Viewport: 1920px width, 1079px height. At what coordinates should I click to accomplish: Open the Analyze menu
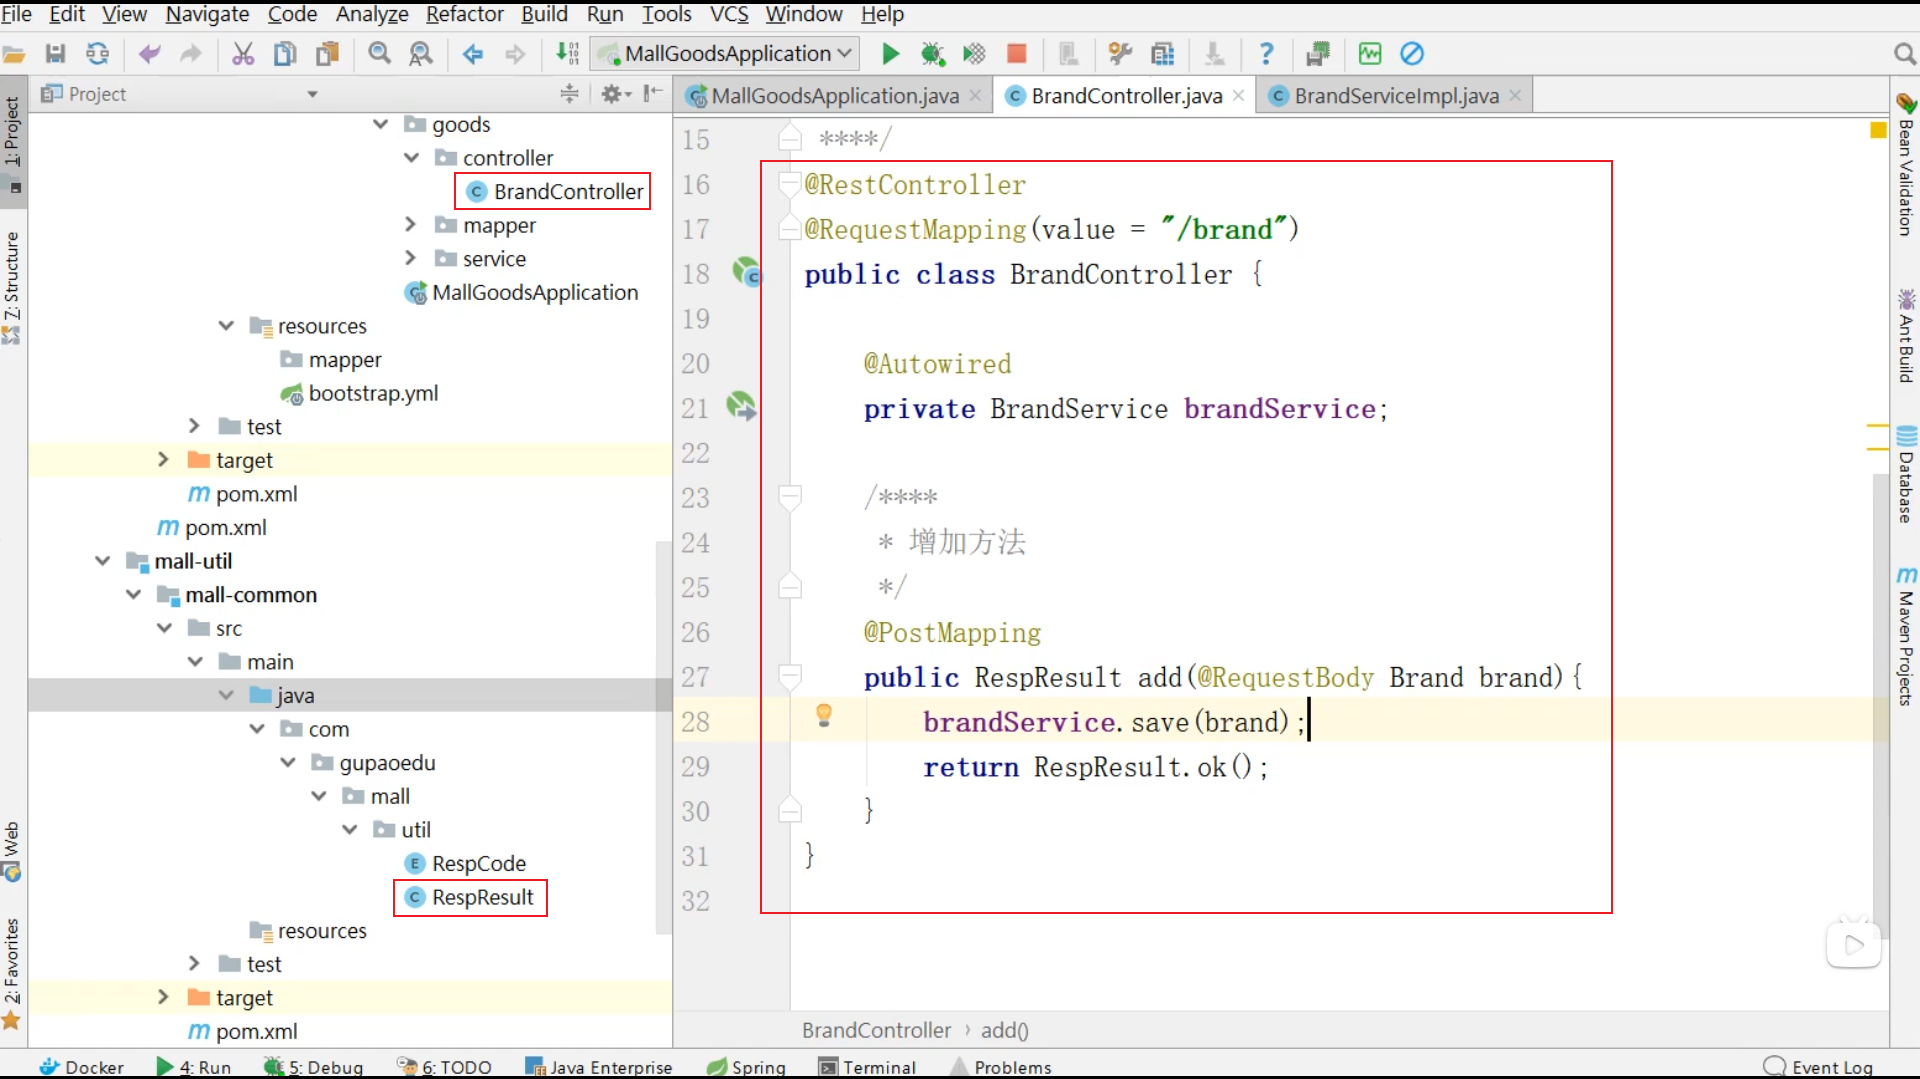coord(372,14)
